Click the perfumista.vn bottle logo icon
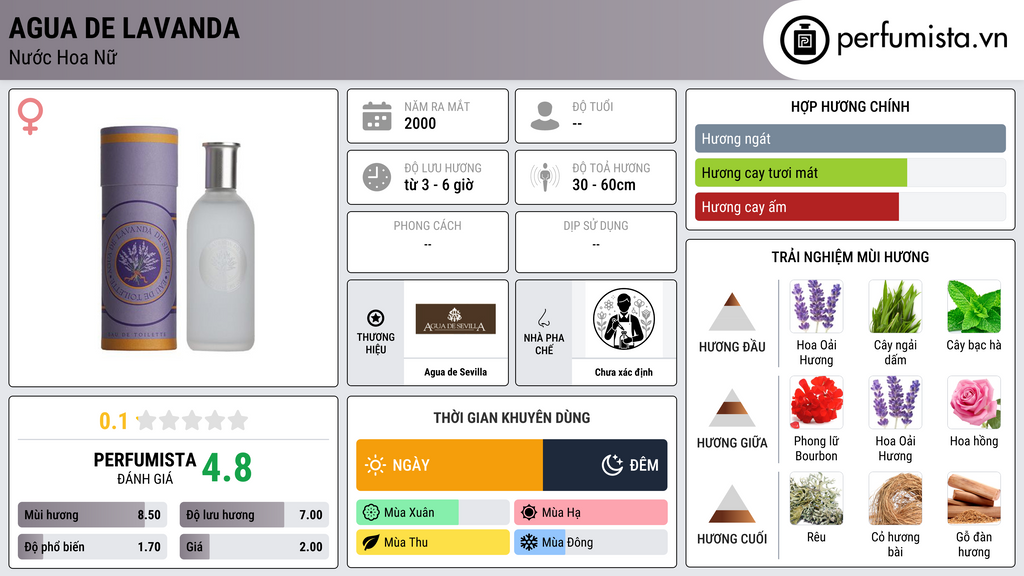 (804, 40)
